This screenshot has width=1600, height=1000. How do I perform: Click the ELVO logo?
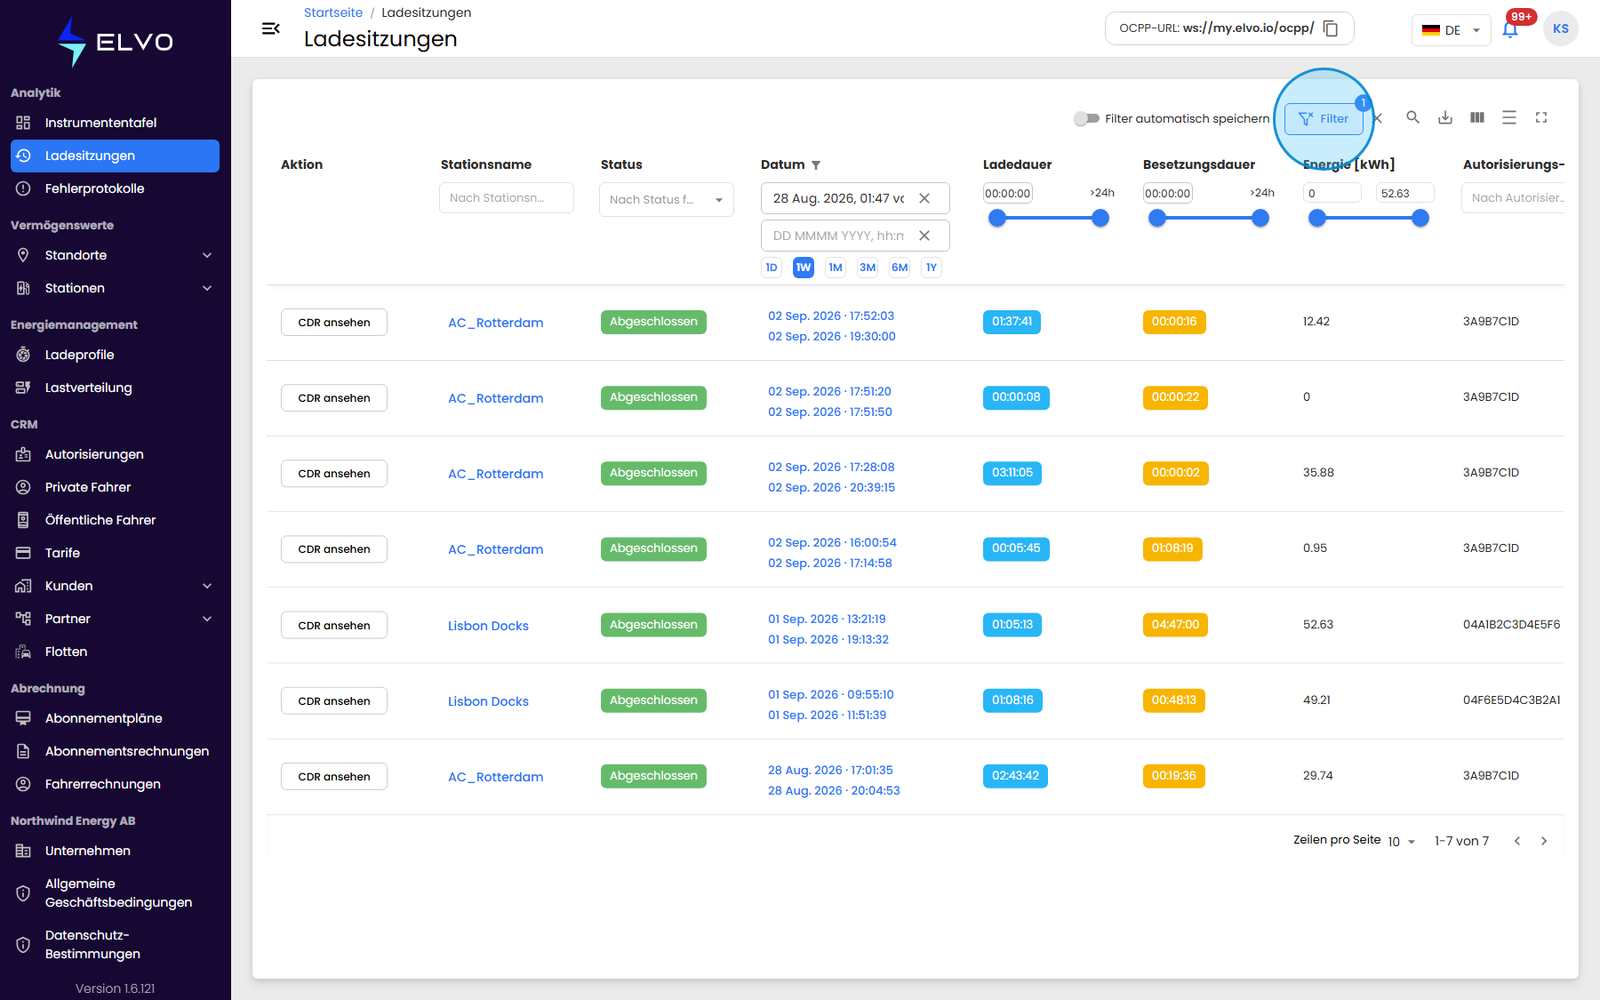point(115,42)
